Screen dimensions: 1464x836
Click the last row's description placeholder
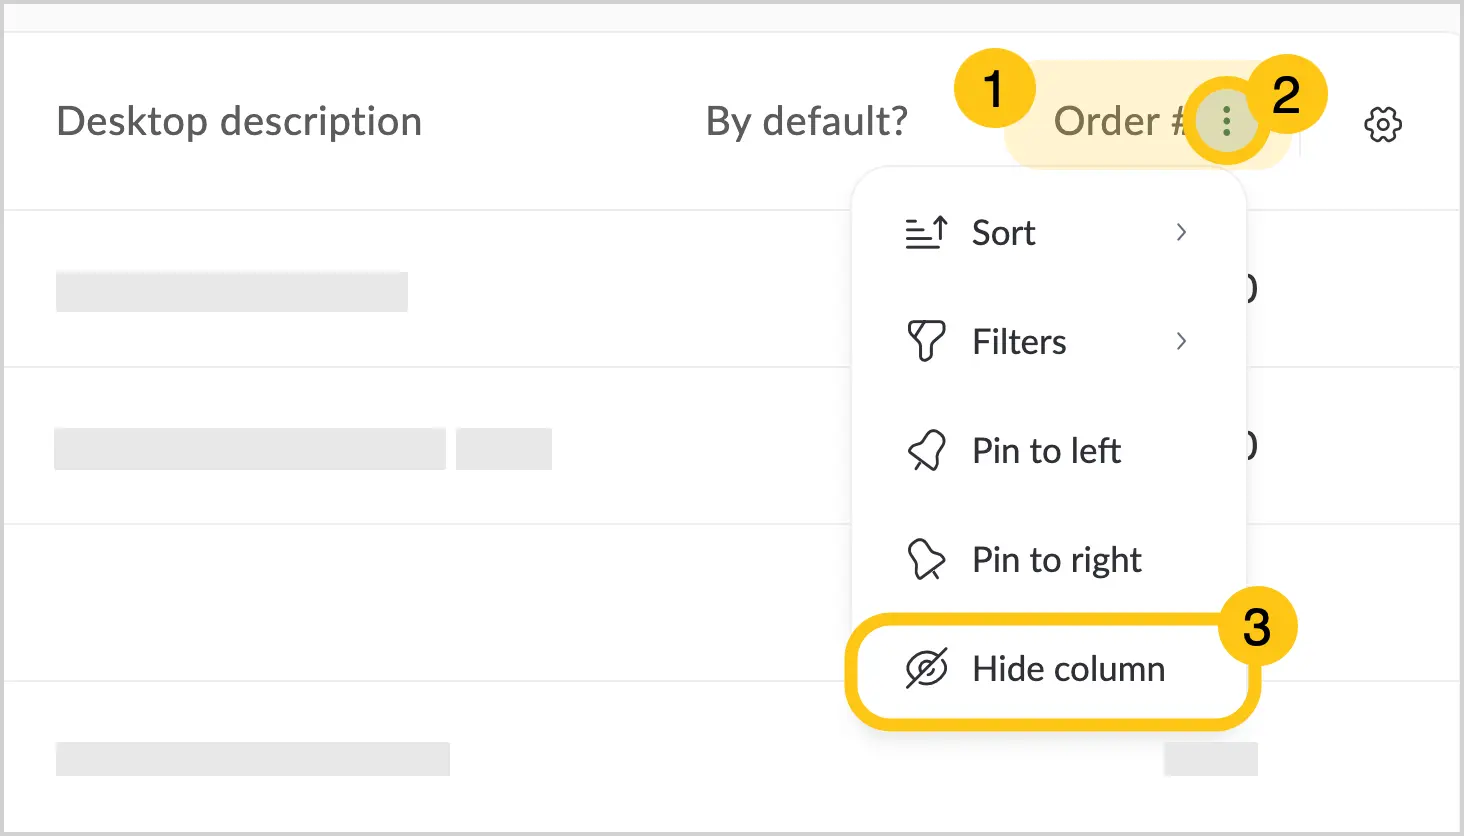click(253, 759)
